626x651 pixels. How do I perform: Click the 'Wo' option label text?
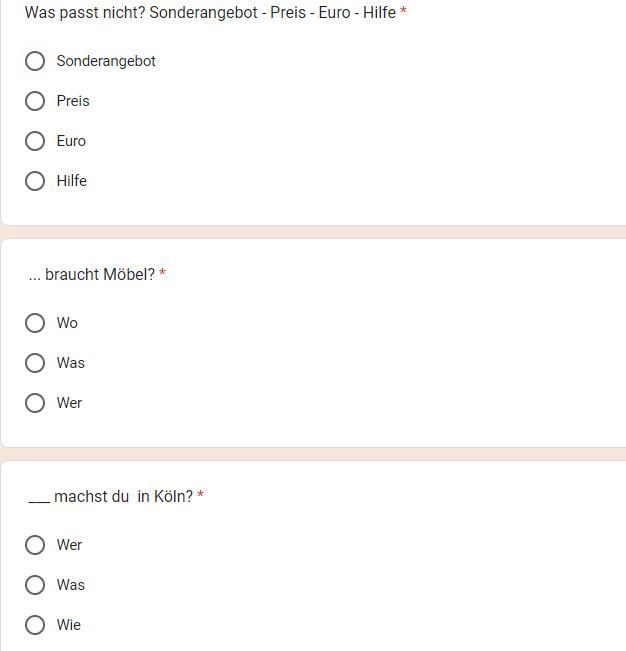point(67,323)
